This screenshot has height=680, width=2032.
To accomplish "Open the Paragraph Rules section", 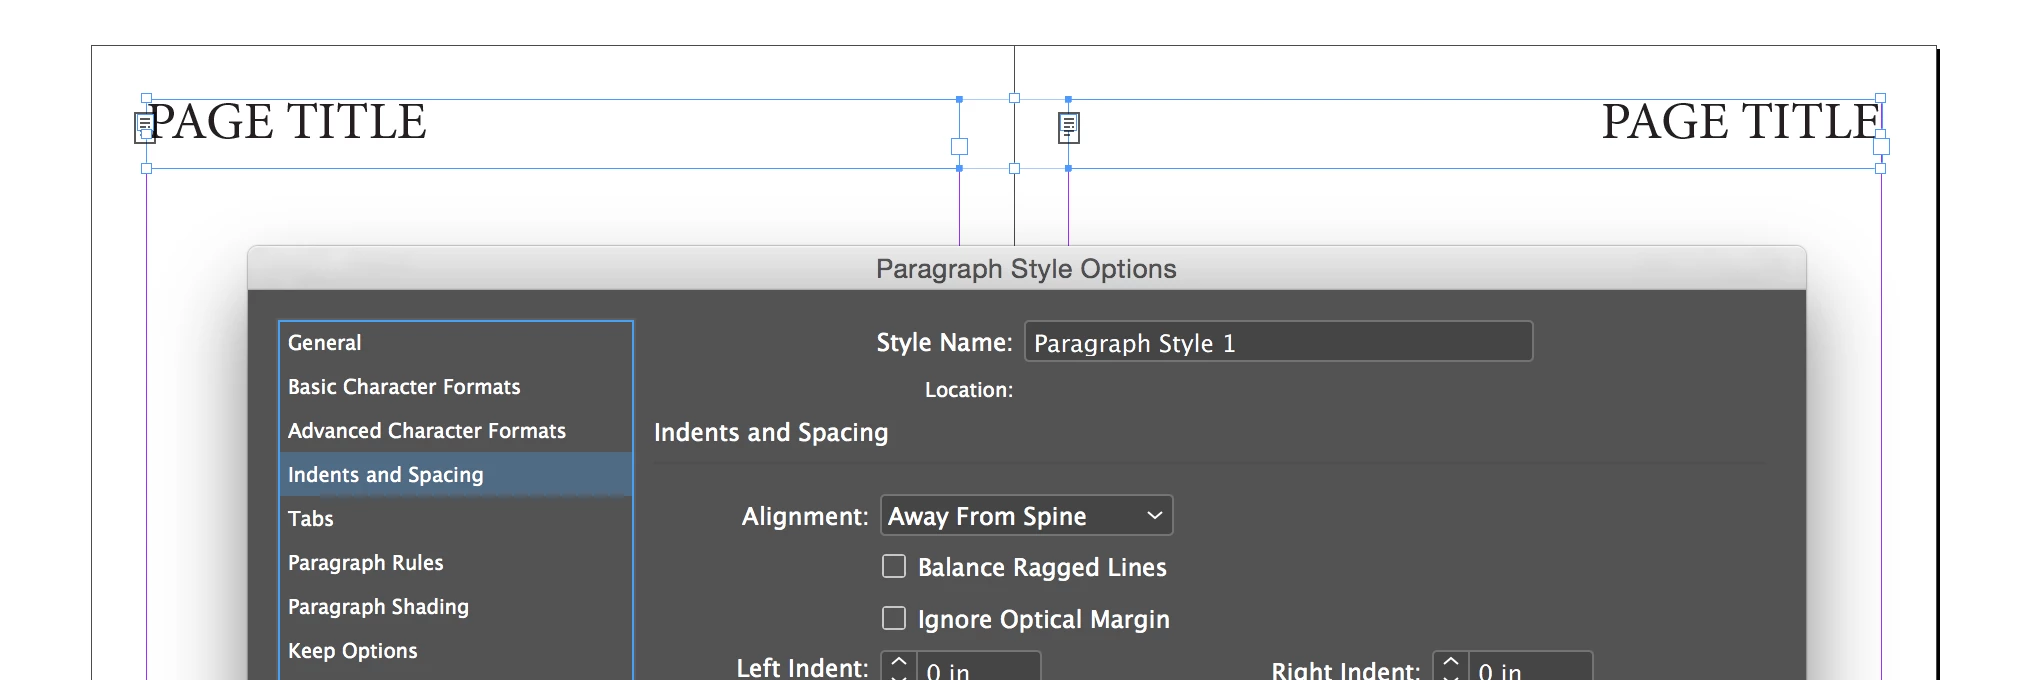I will (x=366, y=563).
